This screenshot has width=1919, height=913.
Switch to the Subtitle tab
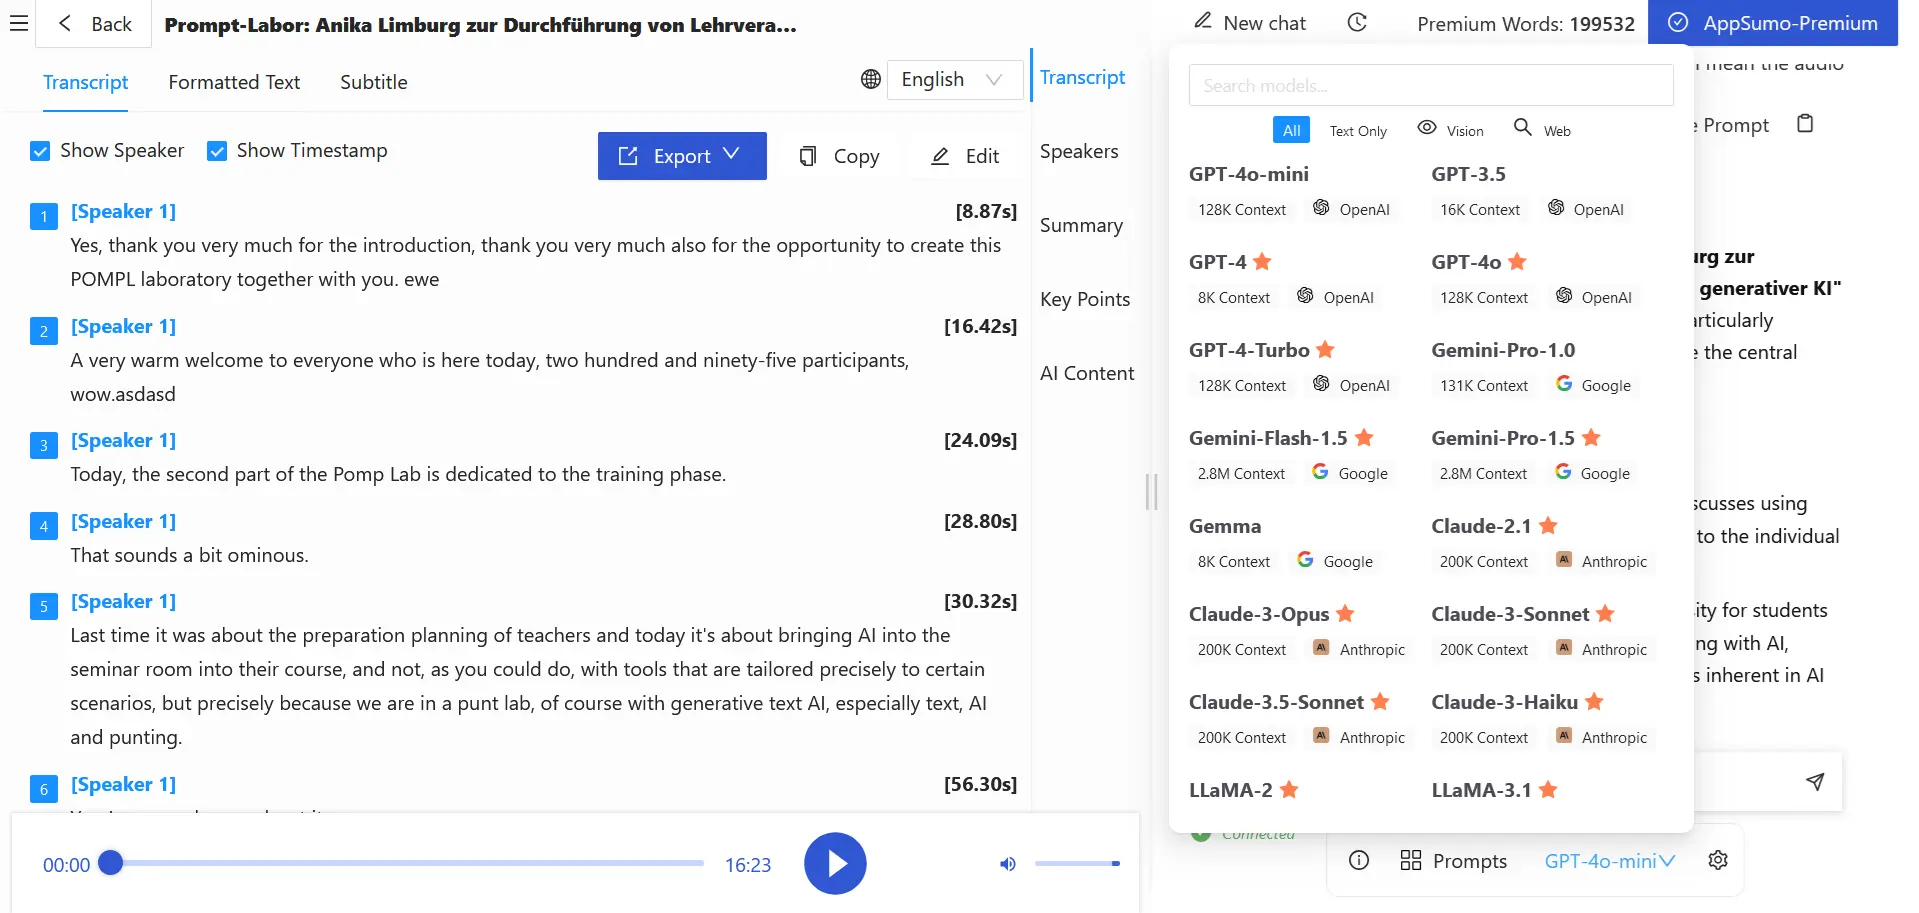click(x=373, y=82)
